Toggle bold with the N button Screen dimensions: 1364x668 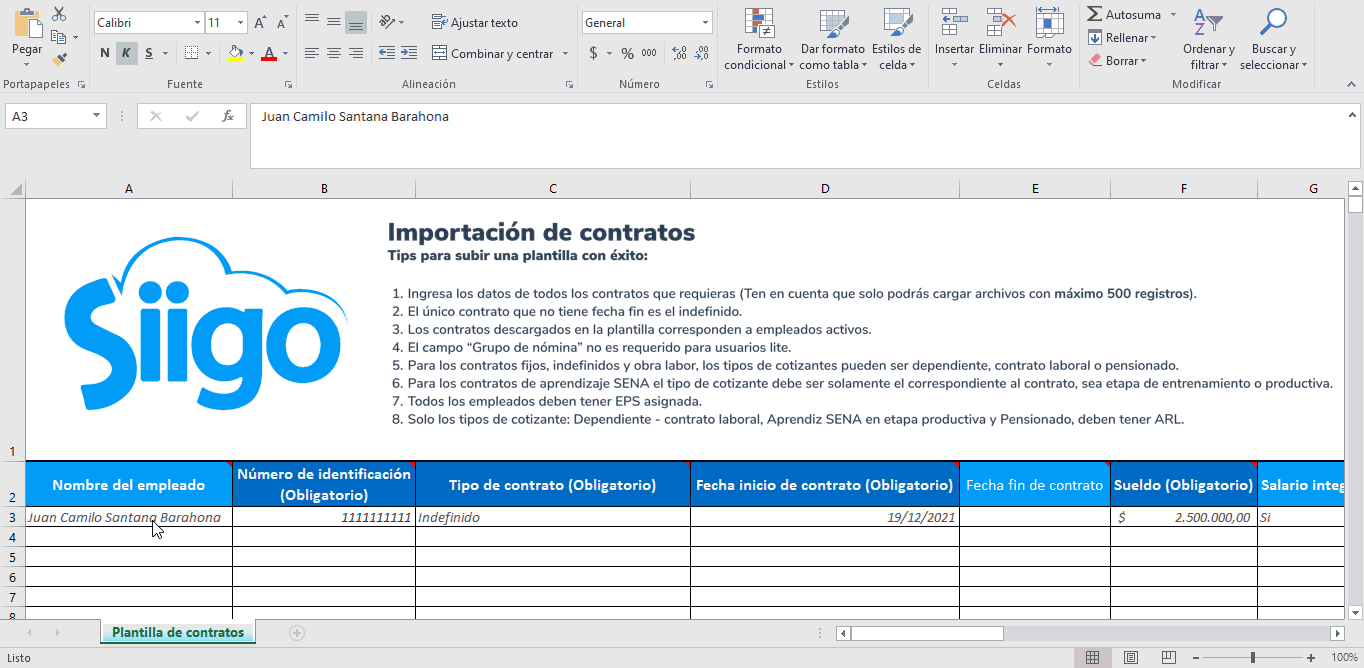pyautogui.click(x=105, y=53)
